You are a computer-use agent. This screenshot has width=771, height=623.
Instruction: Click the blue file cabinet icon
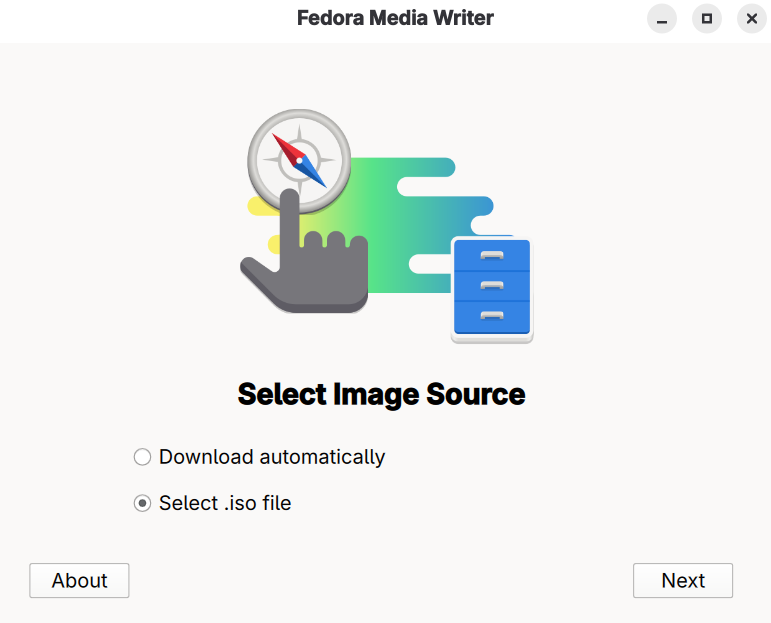click(491, 288)
